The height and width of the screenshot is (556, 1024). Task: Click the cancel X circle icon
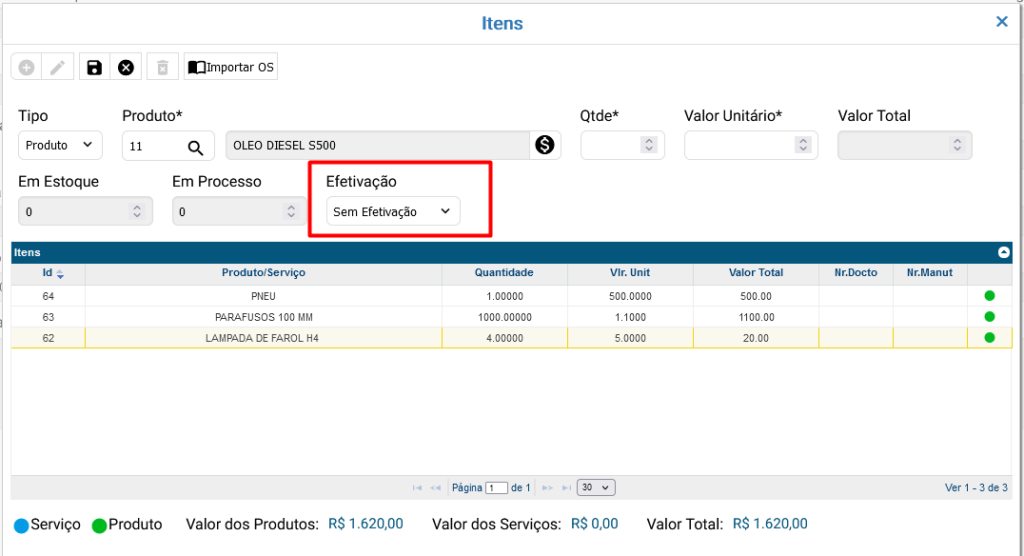[x=126, y=68]
